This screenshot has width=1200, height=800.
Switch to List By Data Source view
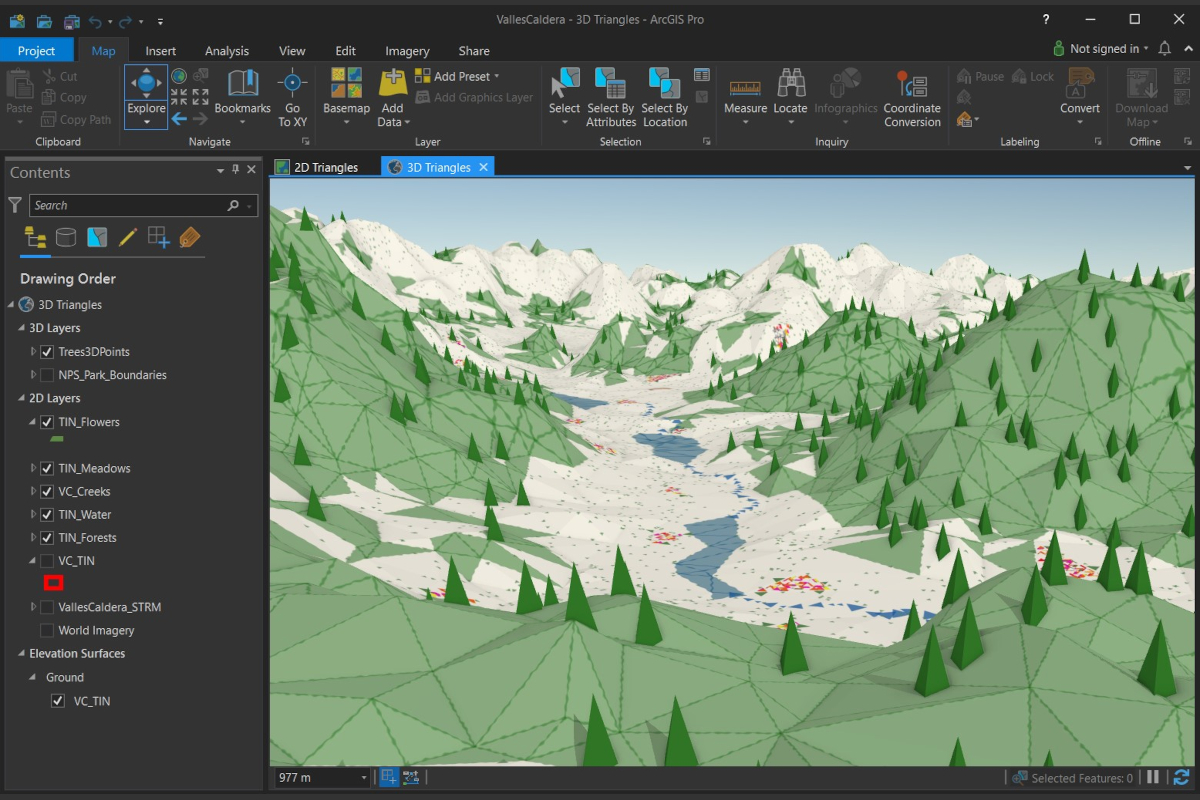coord(66,237)
